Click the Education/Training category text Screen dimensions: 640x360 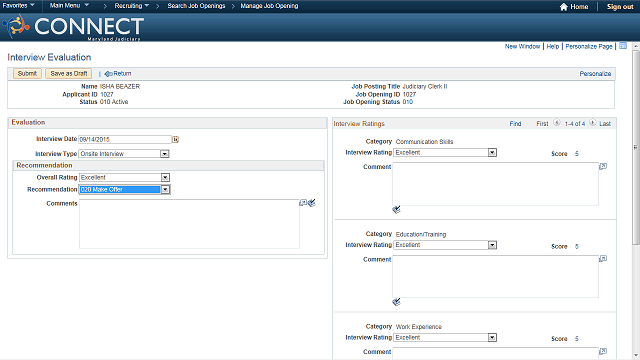point(421,234)
